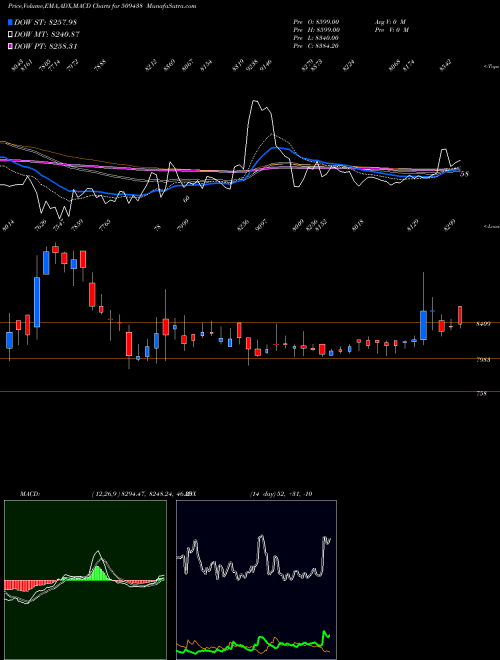Click the Pre H: 8399.00 value
500x660 pixels.
[317, 30]
